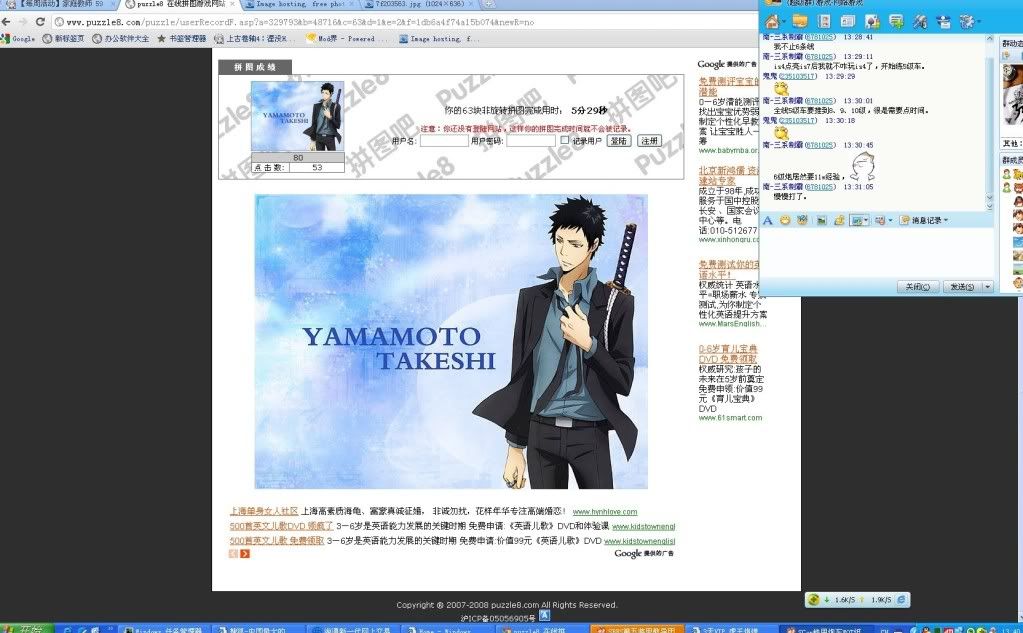This screenshot has width=1023, height=633.
Task: Click the 用户密码 input field
Action: tap(530, 140)
